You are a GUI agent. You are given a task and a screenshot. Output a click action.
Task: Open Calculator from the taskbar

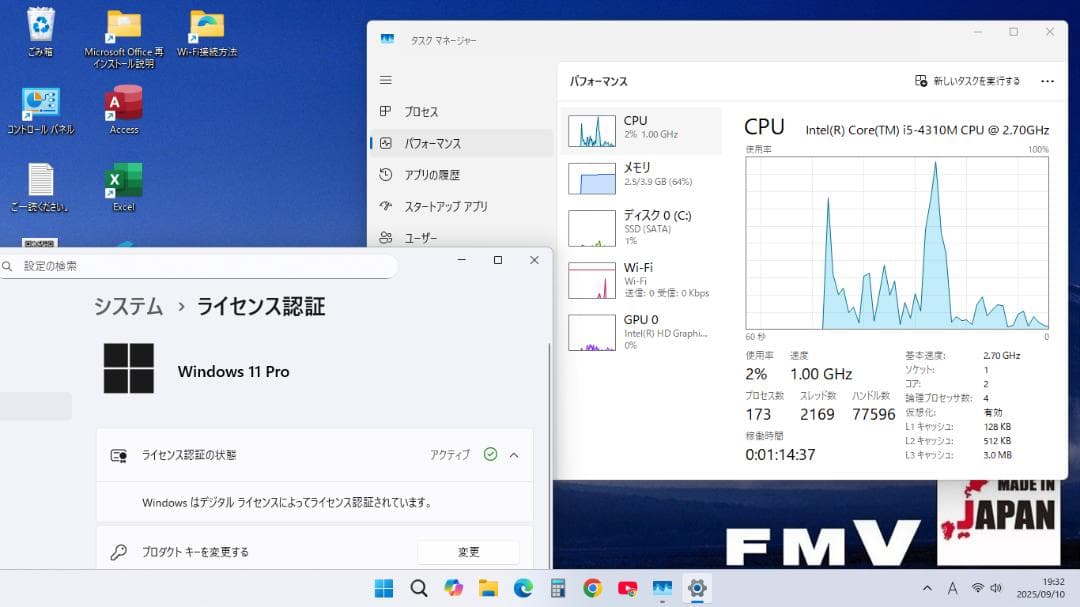tap(558, 588)
